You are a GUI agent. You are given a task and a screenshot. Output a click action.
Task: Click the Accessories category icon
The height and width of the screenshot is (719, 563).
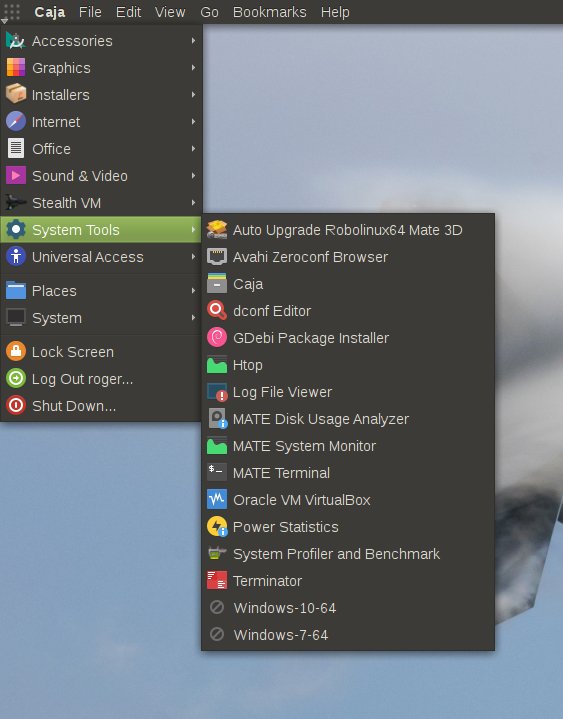point(16,41)
